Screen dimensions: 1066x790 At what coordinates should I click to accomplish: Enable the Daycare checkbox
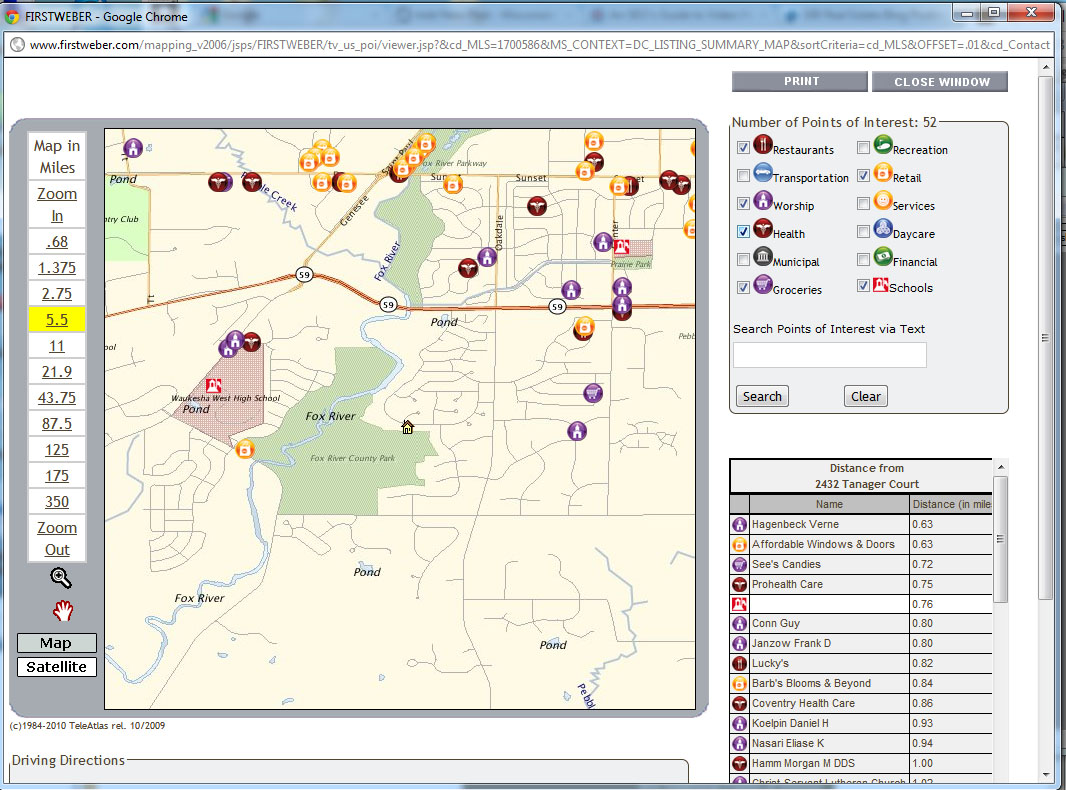(x=863, y=231)
